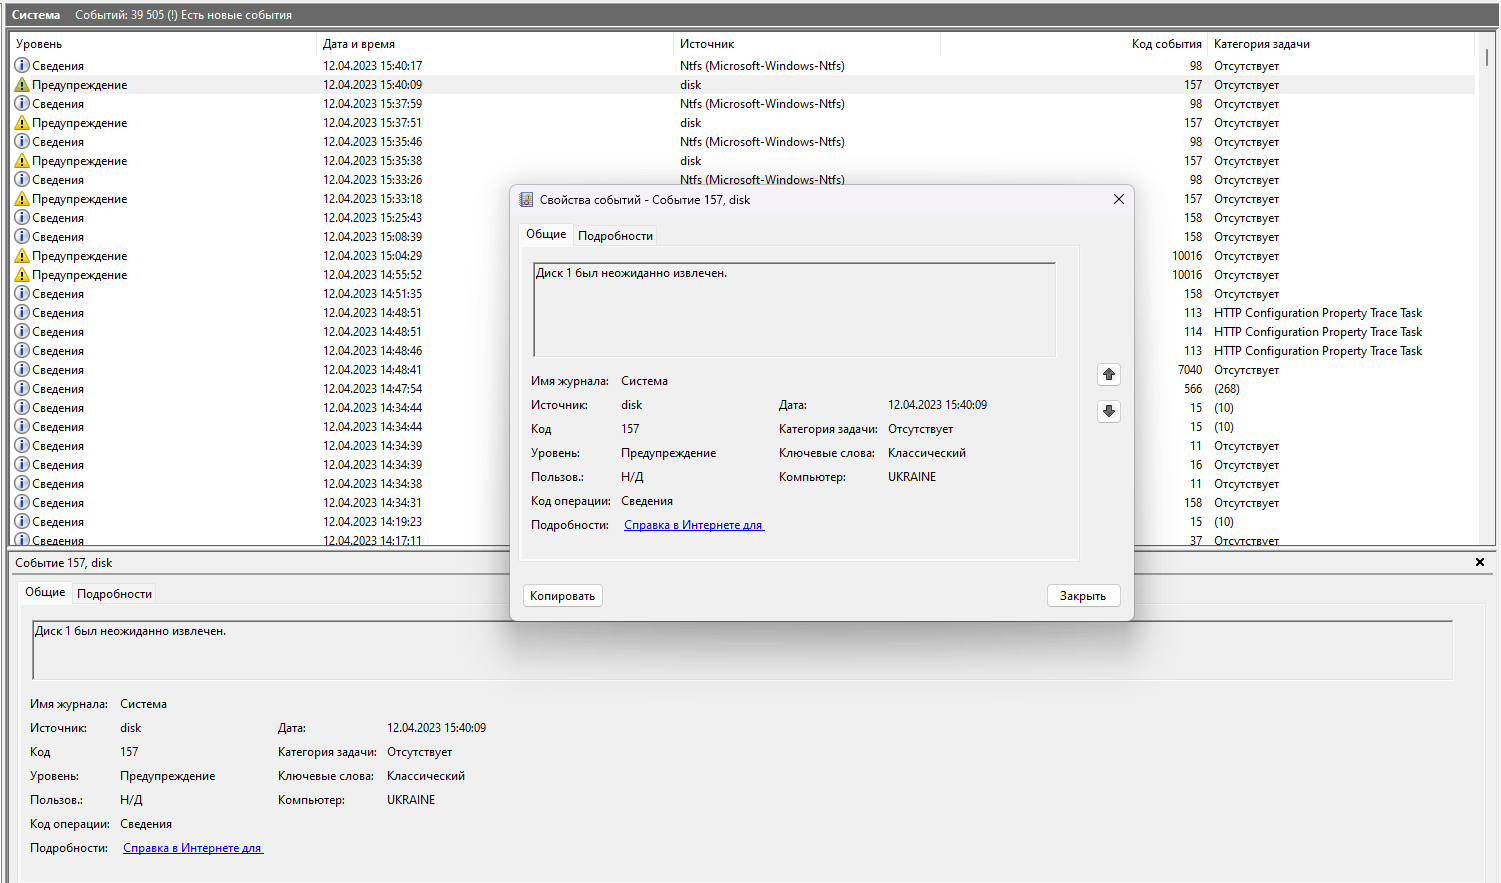Click the info icon of the 15:08:39 event

(22, 237)
